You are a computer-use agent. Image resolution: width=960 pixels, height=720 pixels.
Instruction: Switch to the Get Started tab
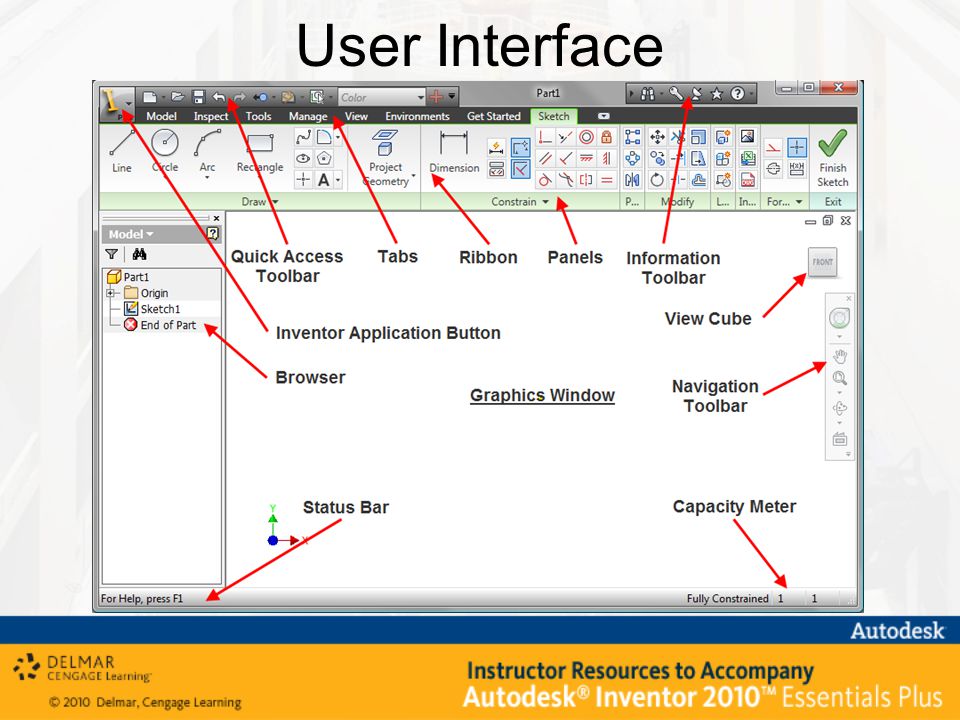[x=493, y=116]
